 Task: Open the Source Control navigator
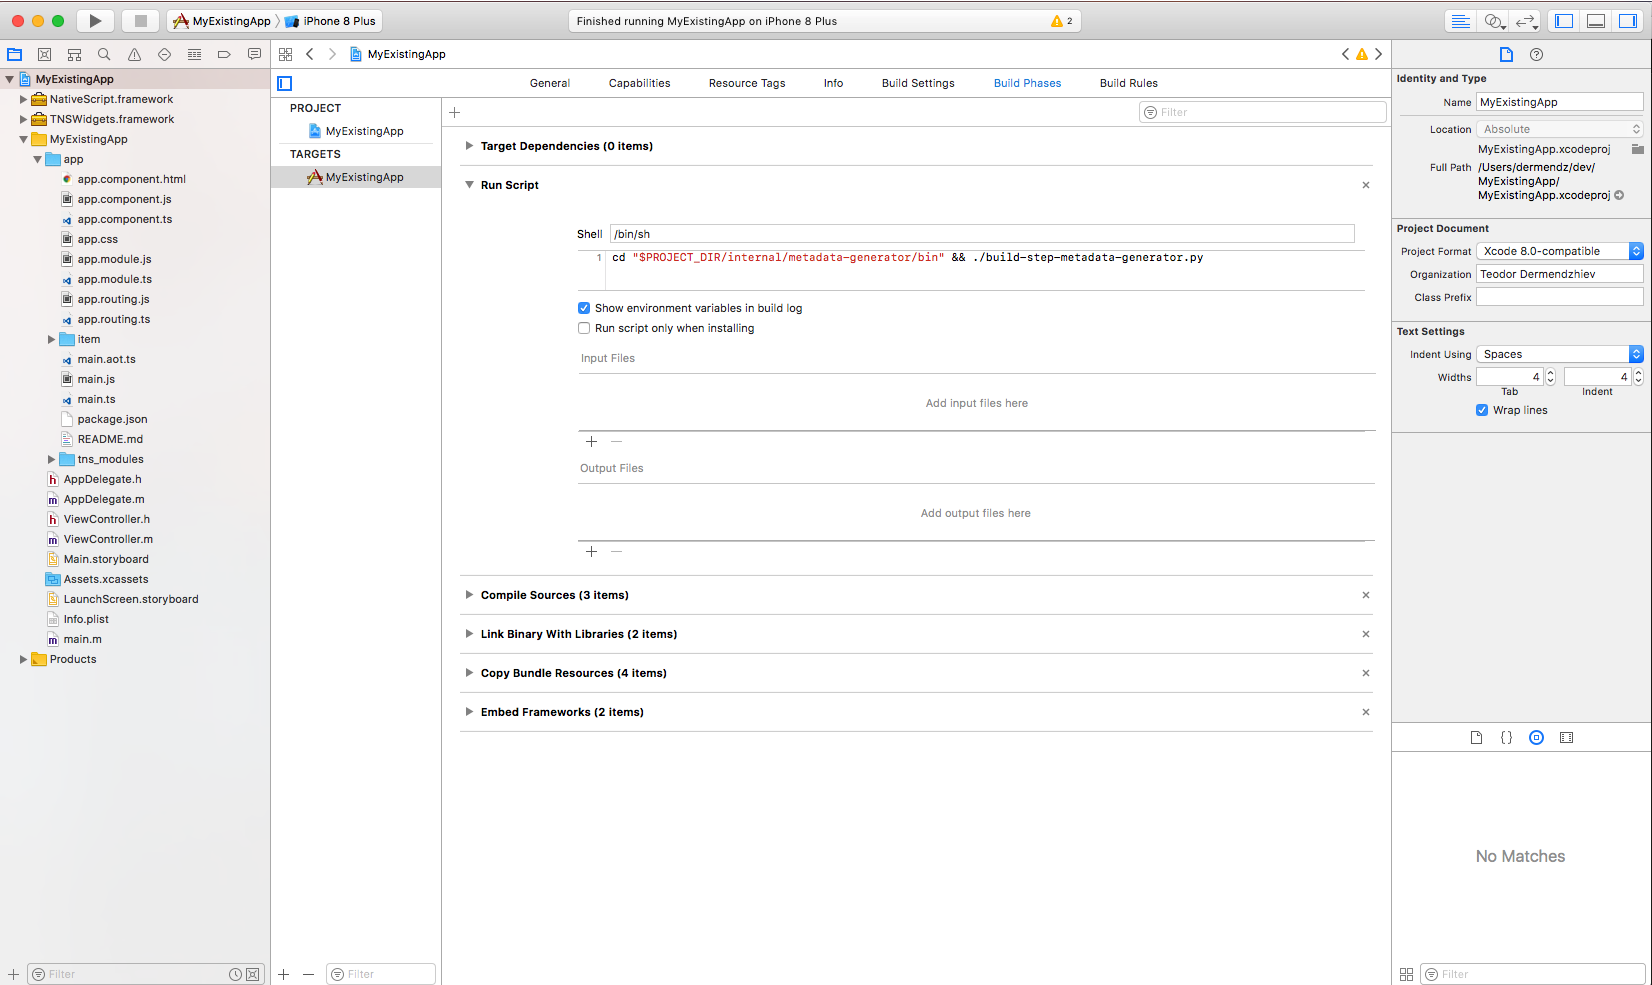44,54
